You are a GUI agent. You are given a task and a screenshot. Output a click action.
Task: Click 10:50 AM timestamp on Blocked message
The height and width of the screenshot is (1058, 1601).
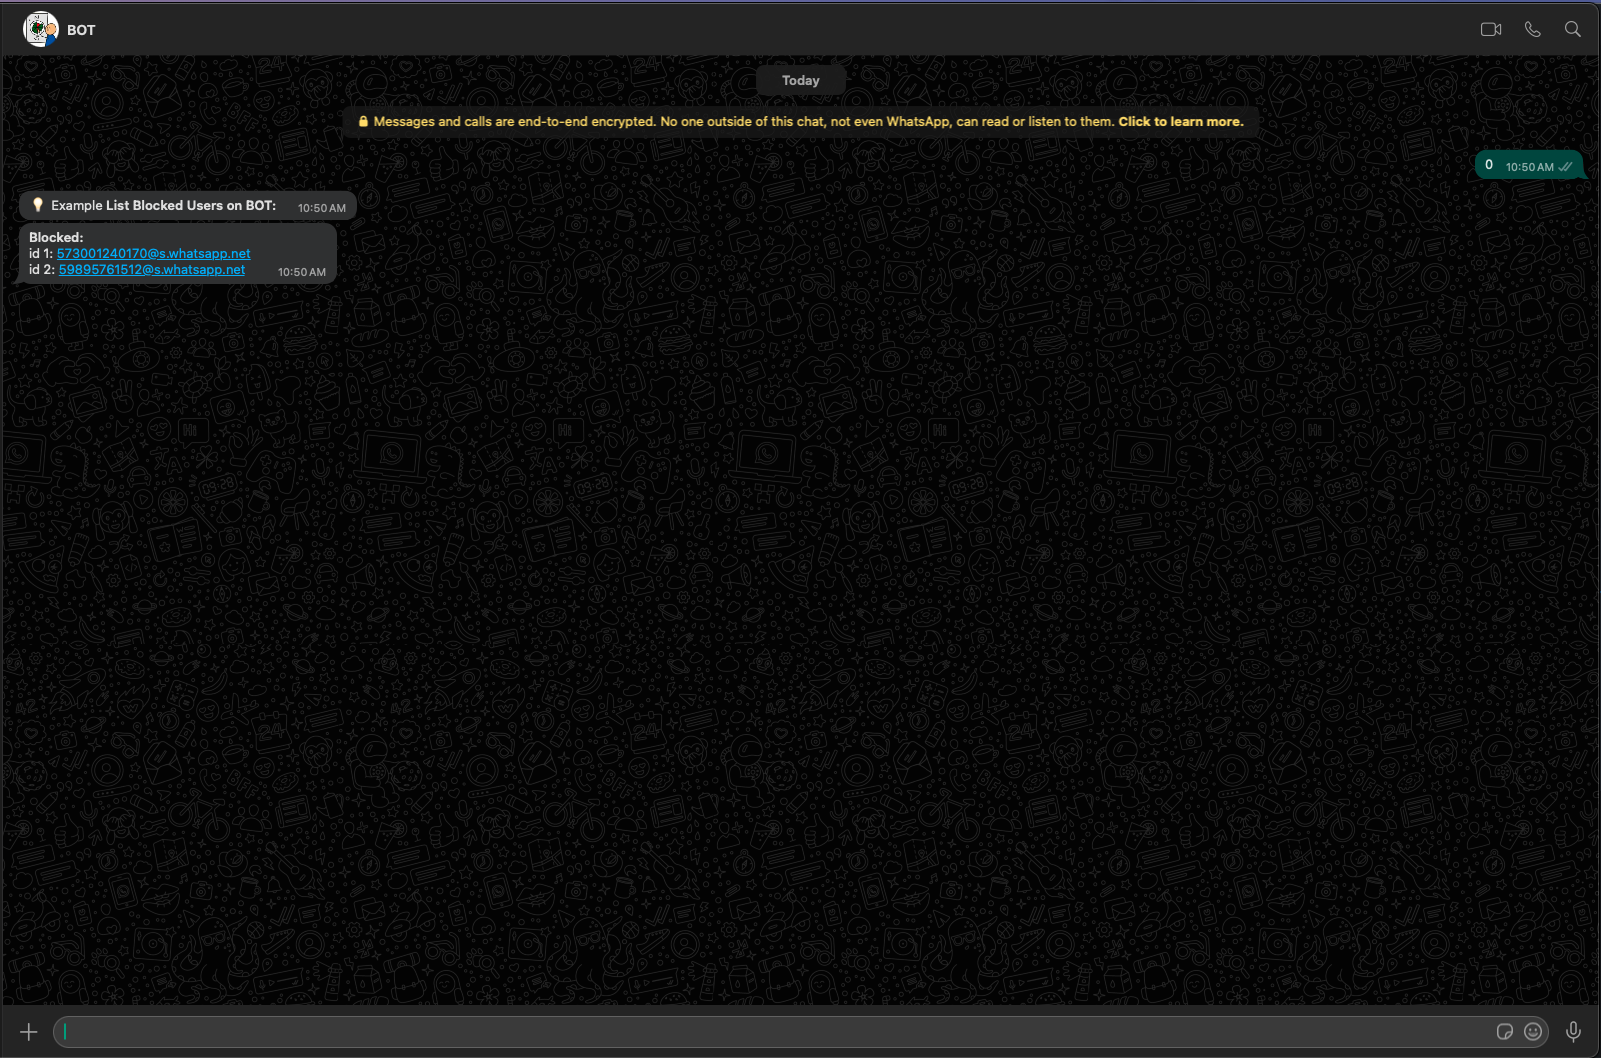[x=302, y=272]
